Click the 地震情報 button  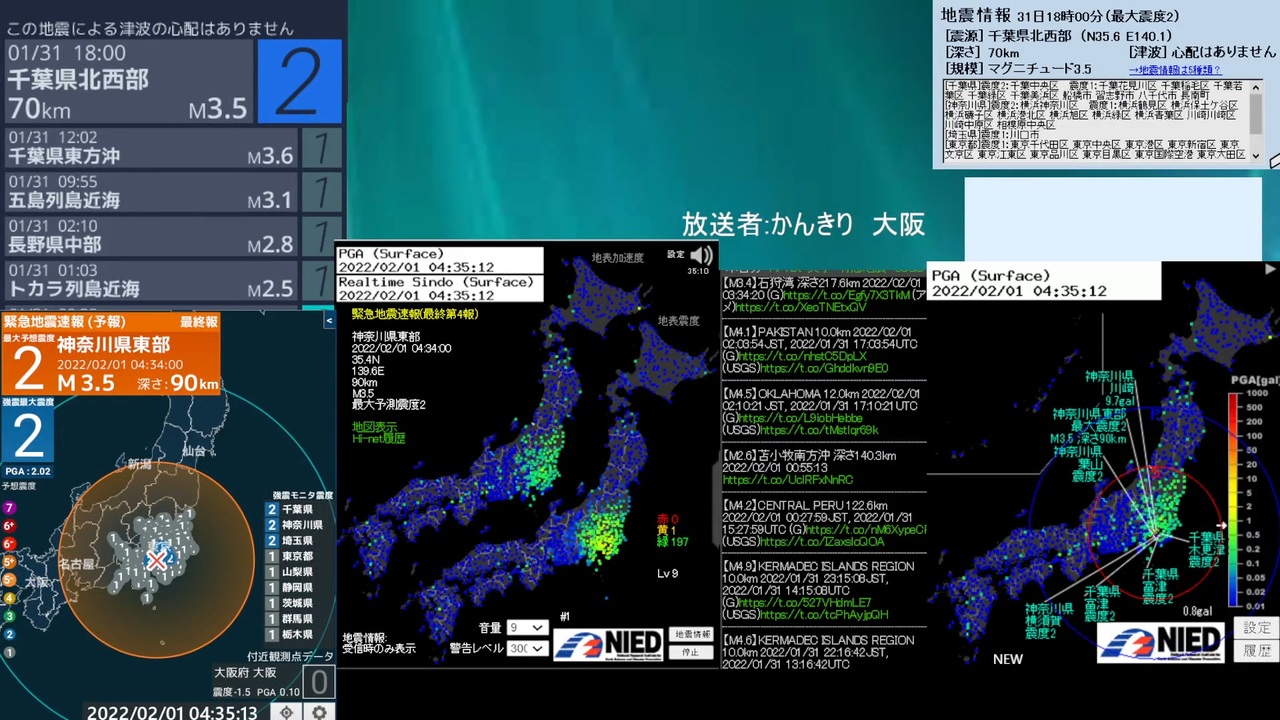coord(691,635)
